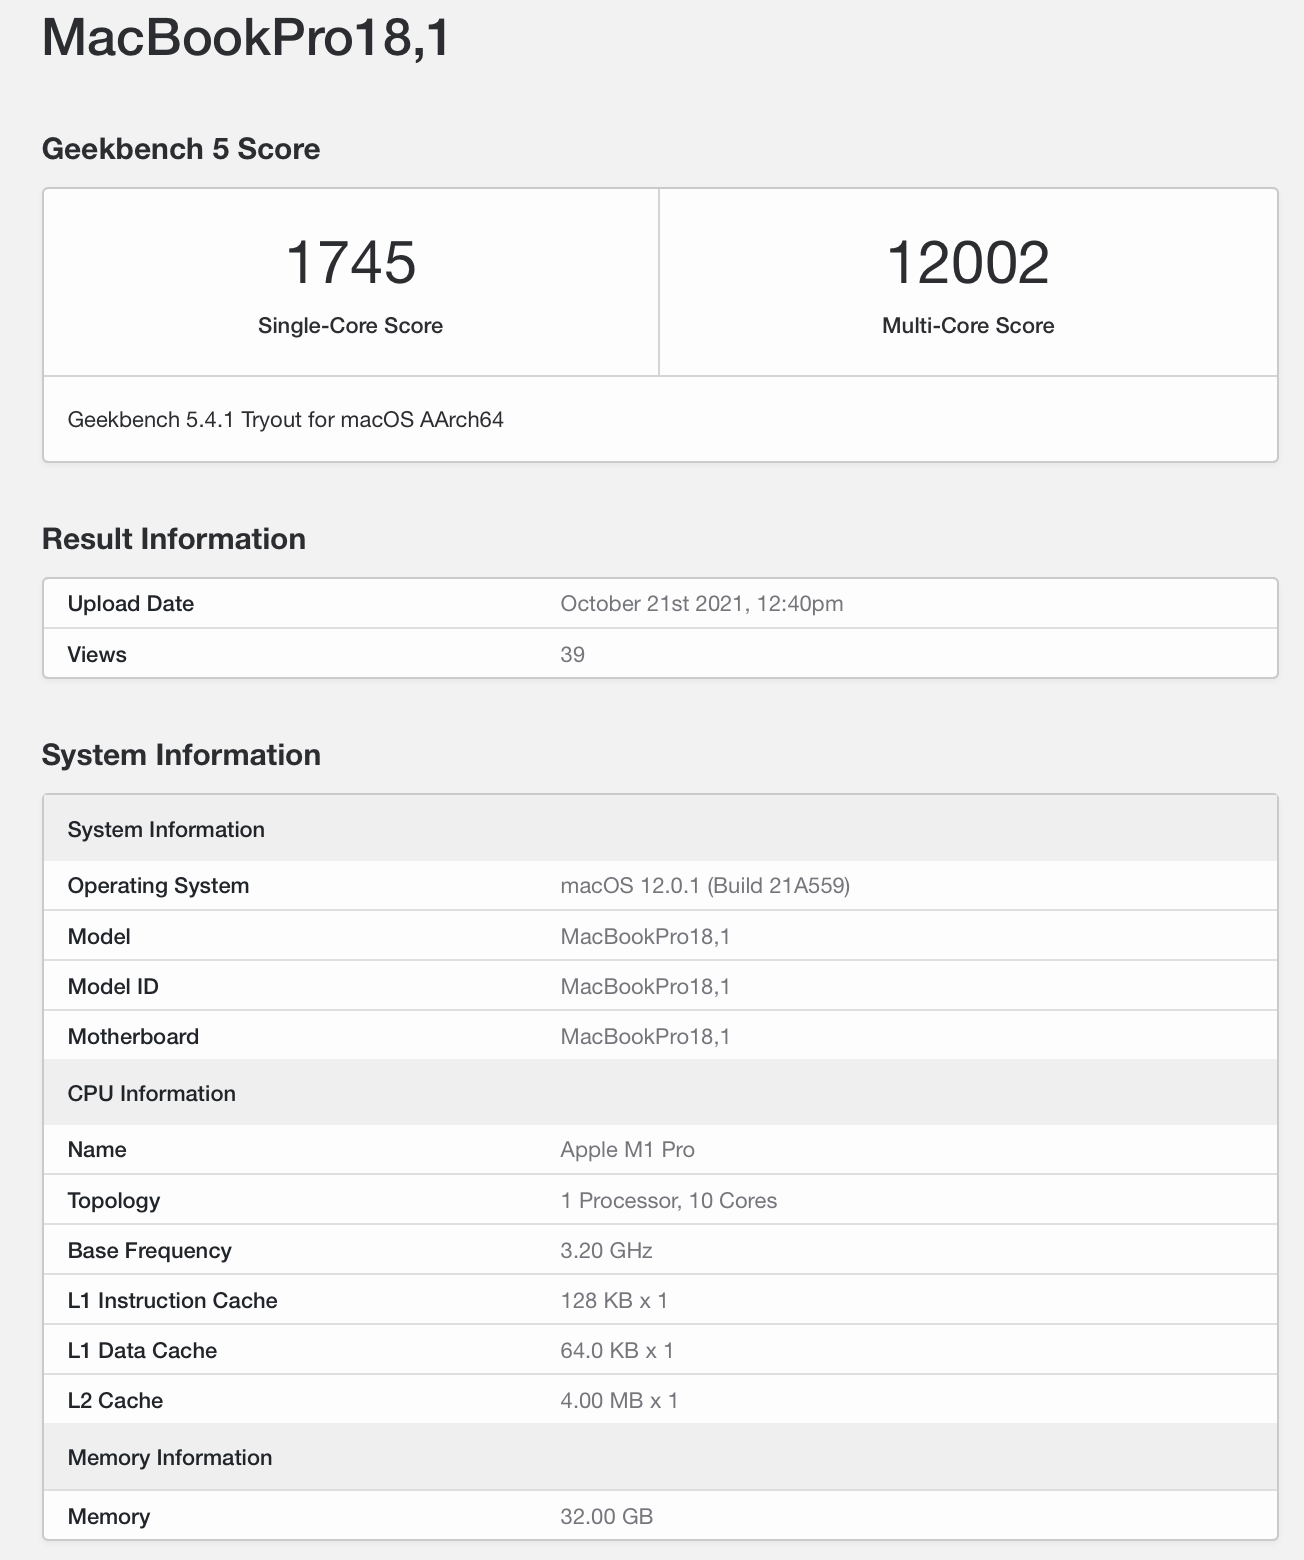Click the macOS 12.0.1 build value
Viewport: 1304px width, 1560px height.
pos(705,886)
